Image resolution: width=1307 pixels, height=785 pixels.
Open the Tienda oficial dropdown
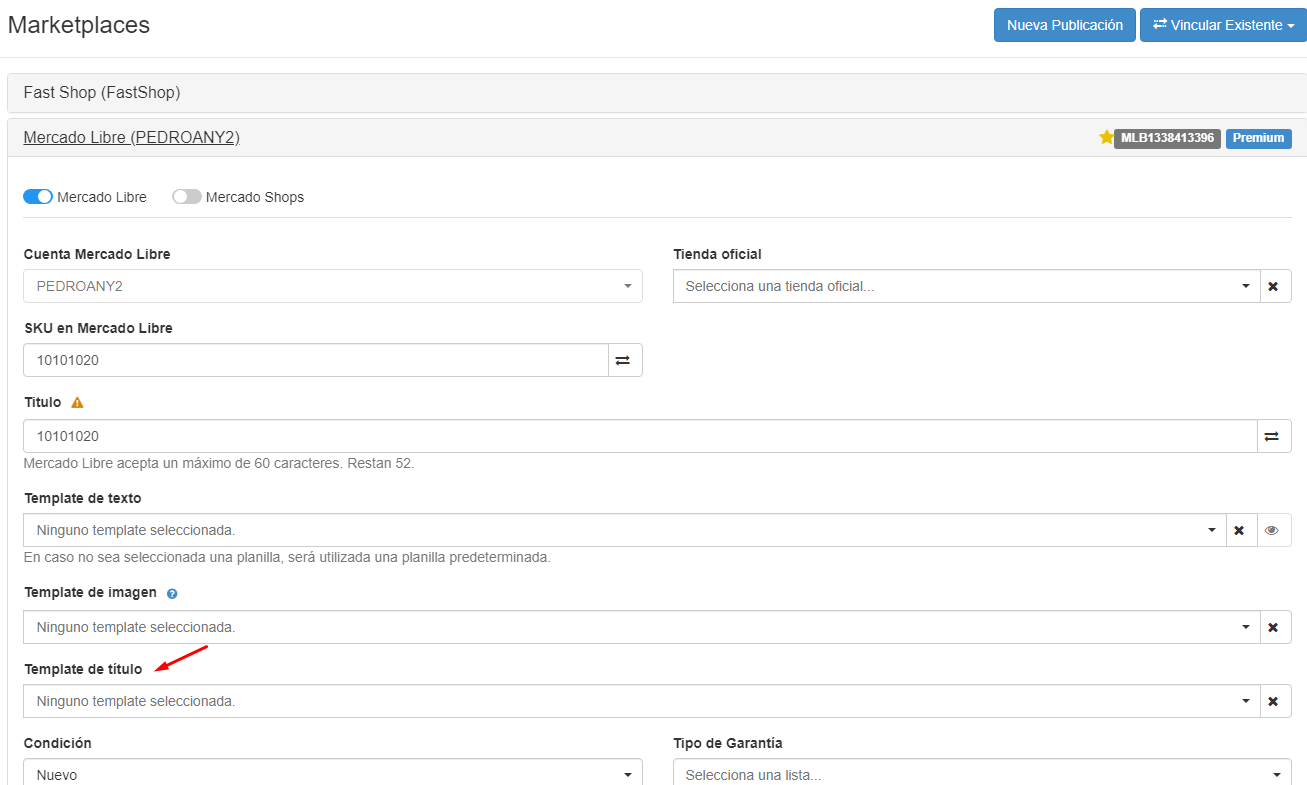[966, 286]
